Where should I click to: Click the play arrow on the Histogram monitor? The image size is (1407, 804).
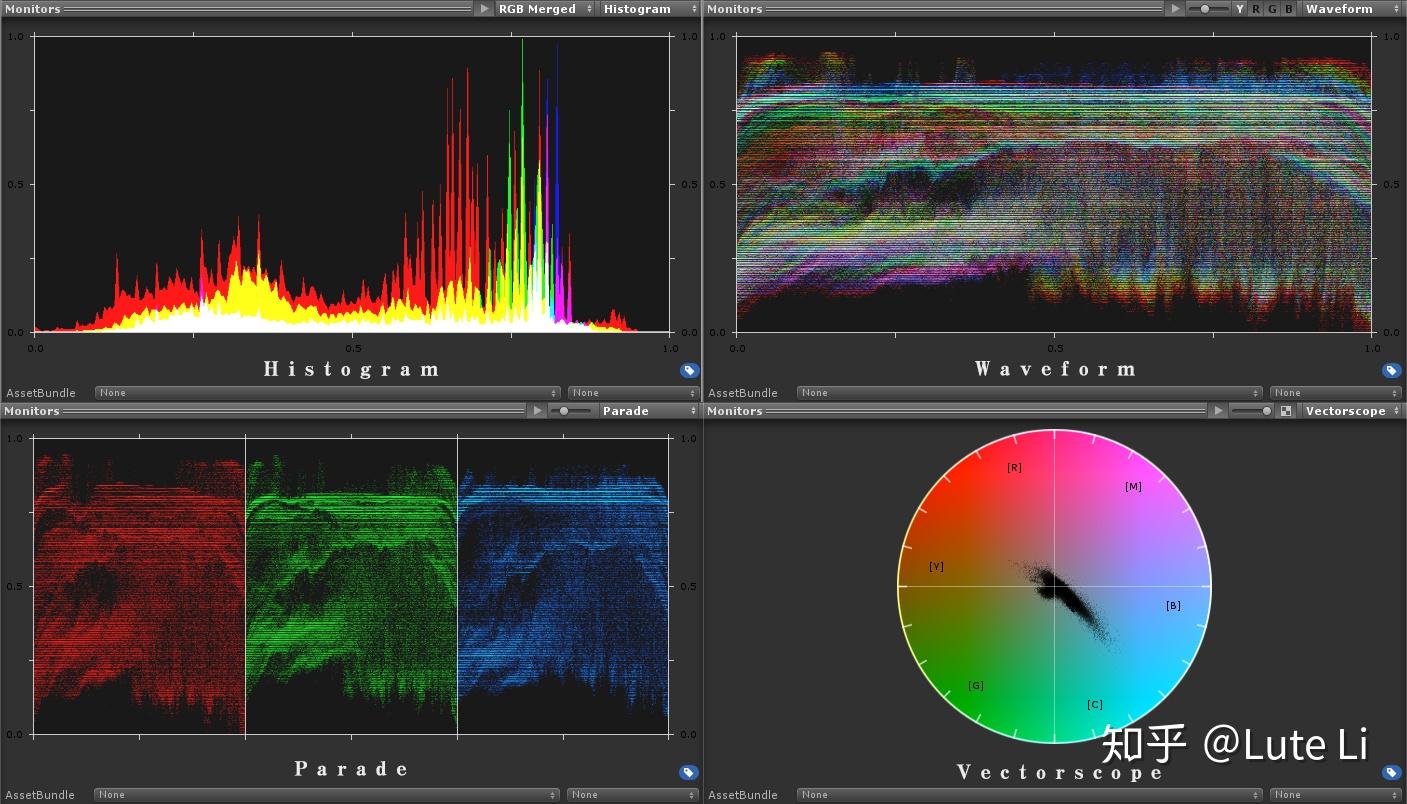[x=486, y=8]
